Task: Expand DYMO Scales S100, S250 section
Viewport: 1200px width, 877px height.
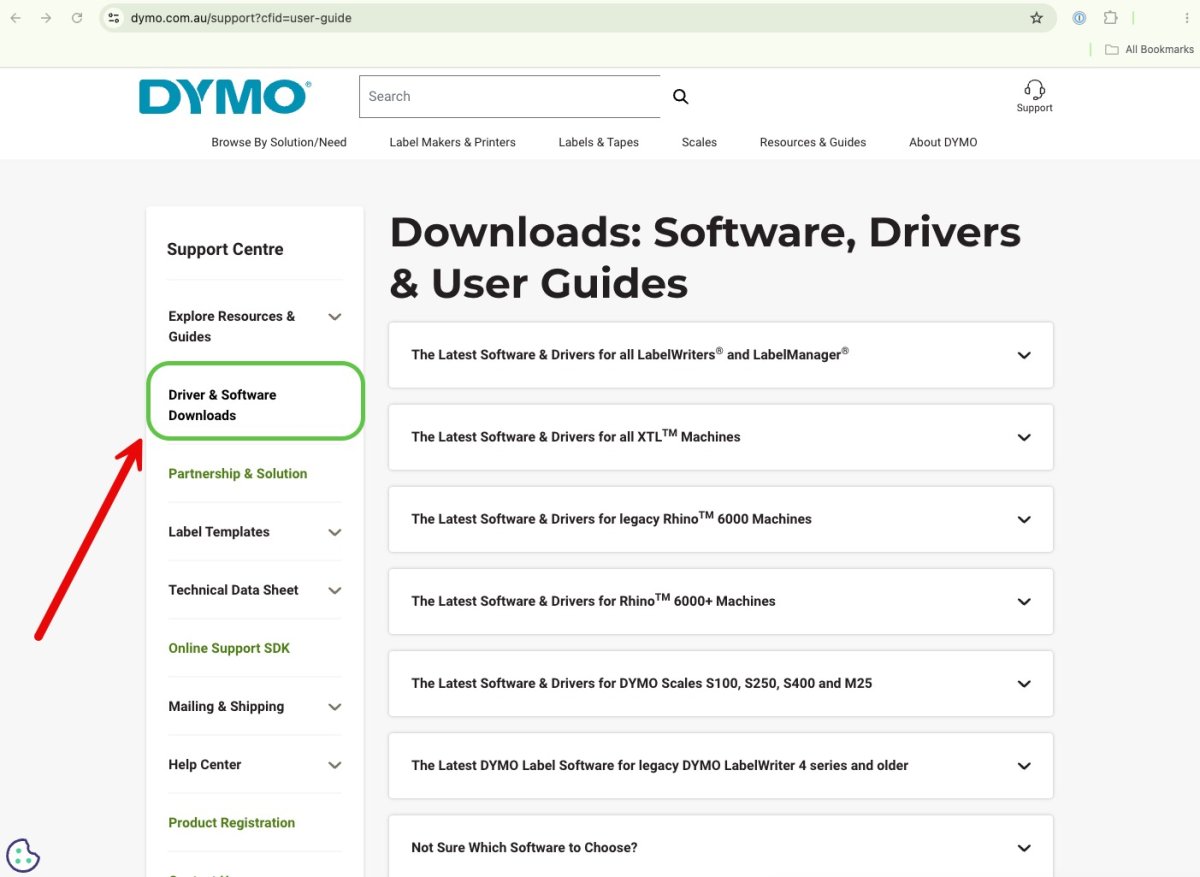Action: [721, 683]
